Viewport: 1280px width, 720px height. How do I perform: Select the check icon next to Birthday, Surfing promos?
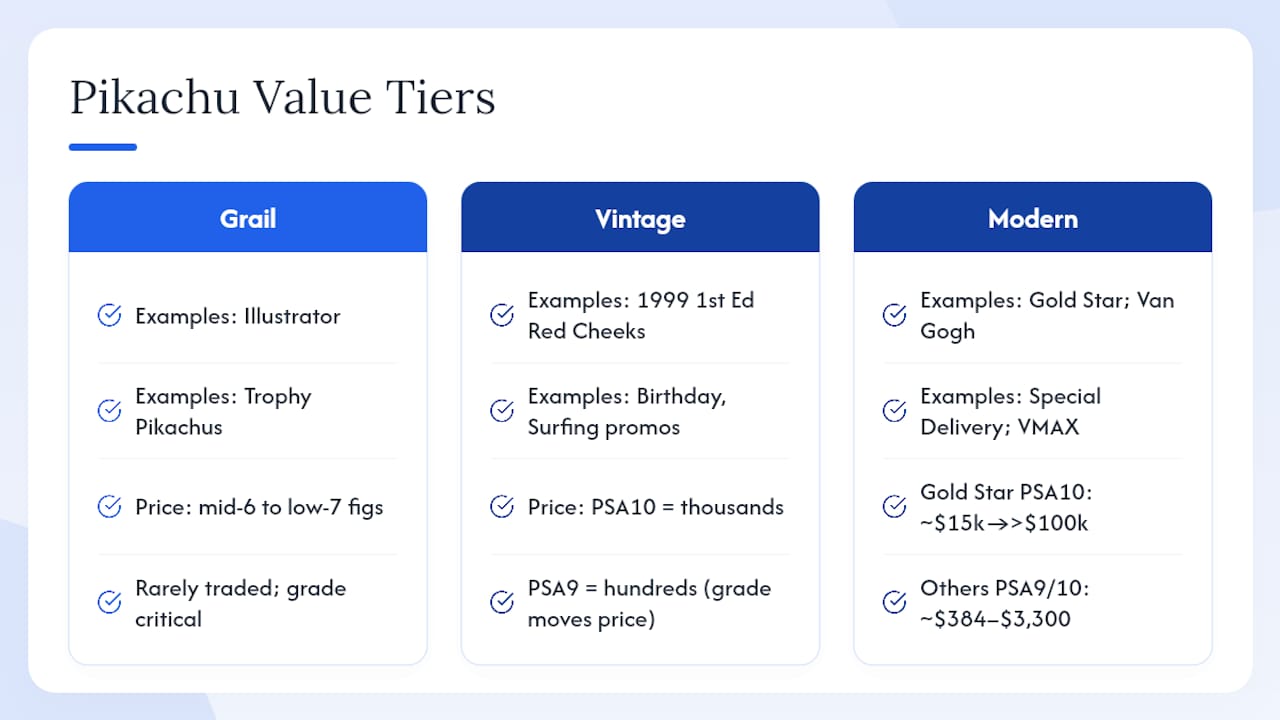point(502,411)
